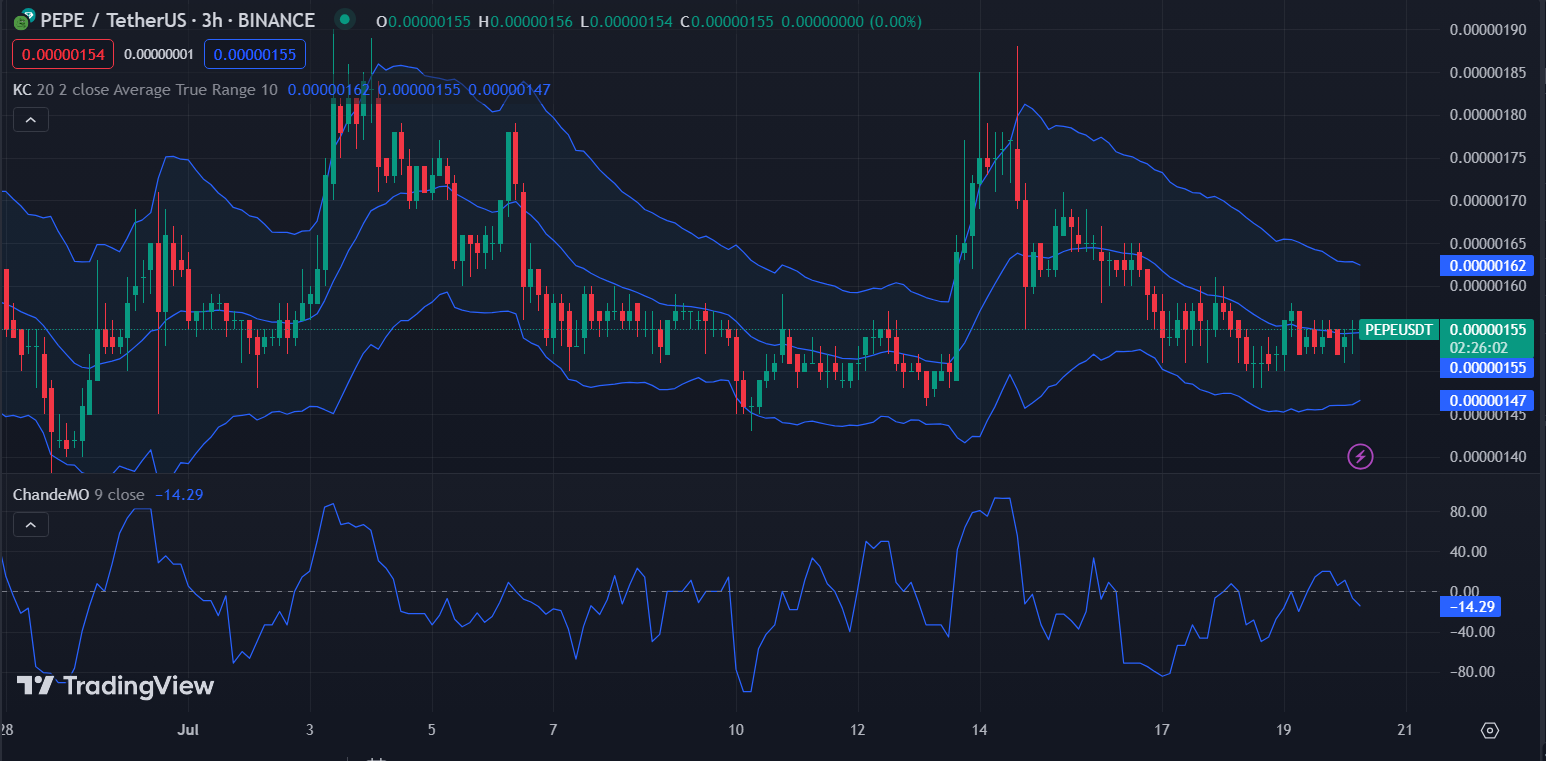This screenshot has width=1546, height=761.
Task: Click the 02:26:02 countdown timer
Action: point(1480,348)
